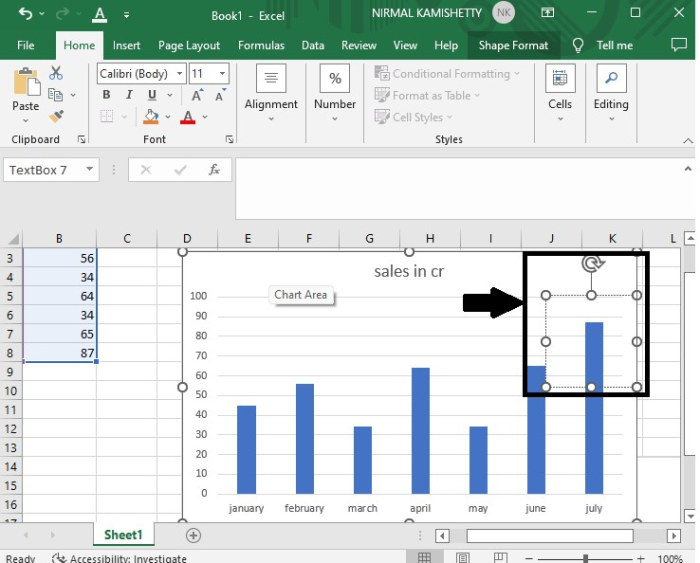Screen dimensions: 700x563
Task: Select the Format Painter brush
Action: point(56,116)
